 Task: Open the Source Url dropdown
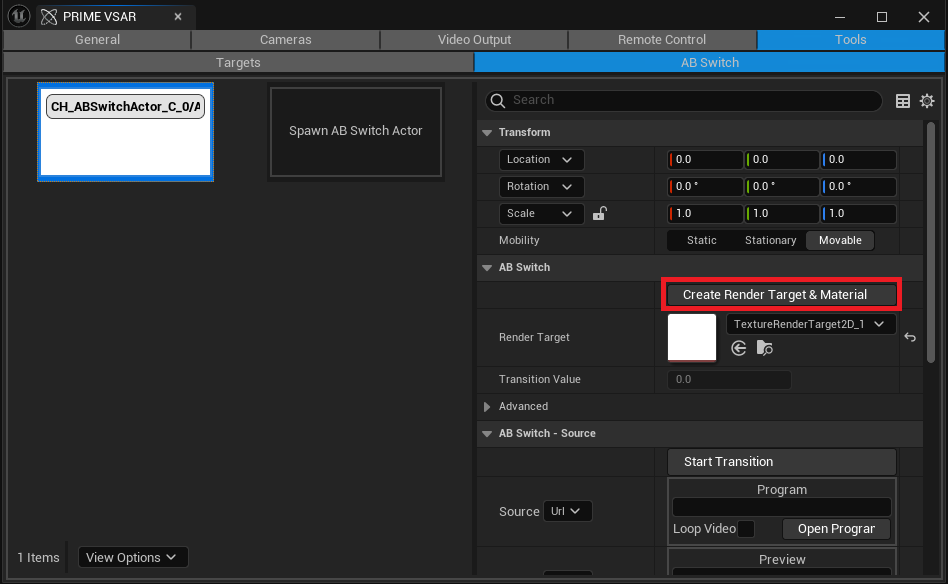tap(568, 511)
